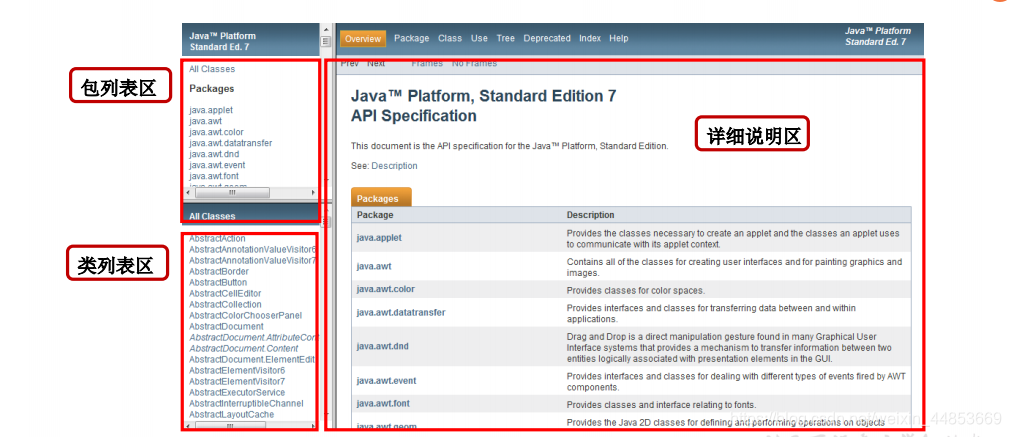1011x437 pixels.
Task: Select the orange Packages tab above the table
Action: [380, 198]
